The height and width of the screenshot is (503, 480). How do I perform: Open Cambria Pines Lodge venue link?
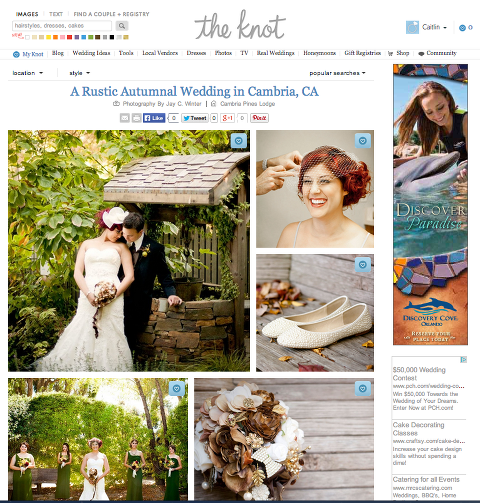(x=247, y=104)
